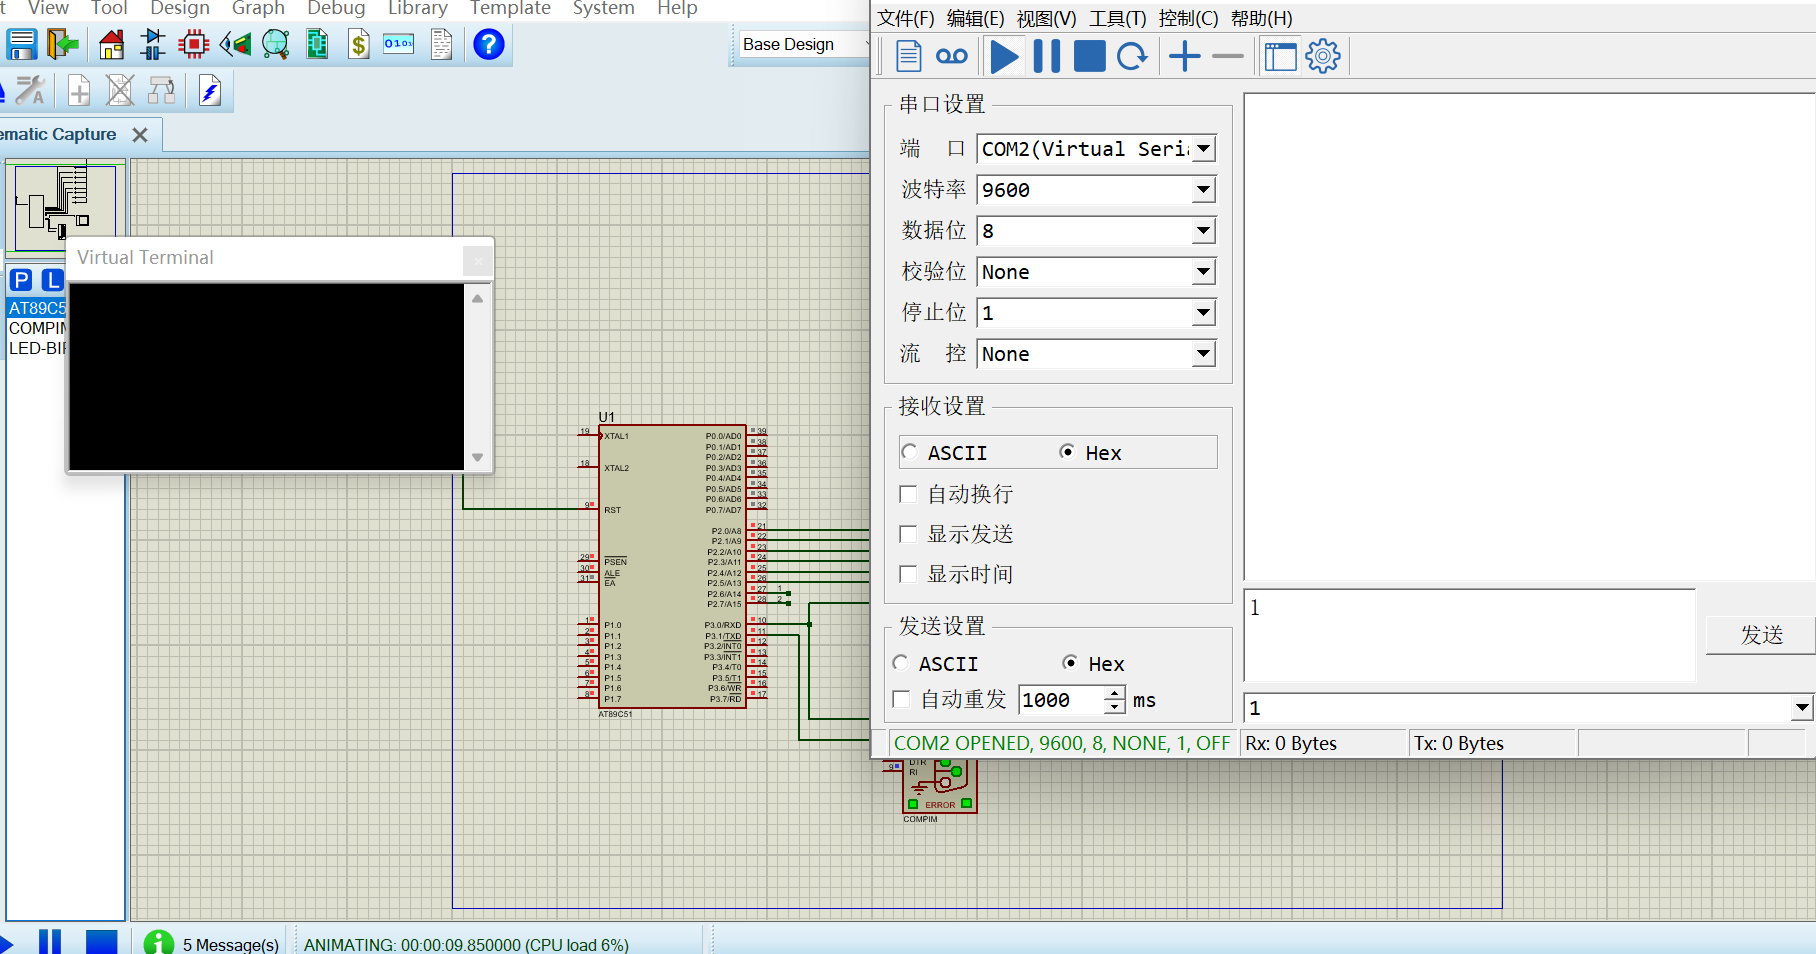
Task: Click the L library button
Action: click(x=52, y=280)
